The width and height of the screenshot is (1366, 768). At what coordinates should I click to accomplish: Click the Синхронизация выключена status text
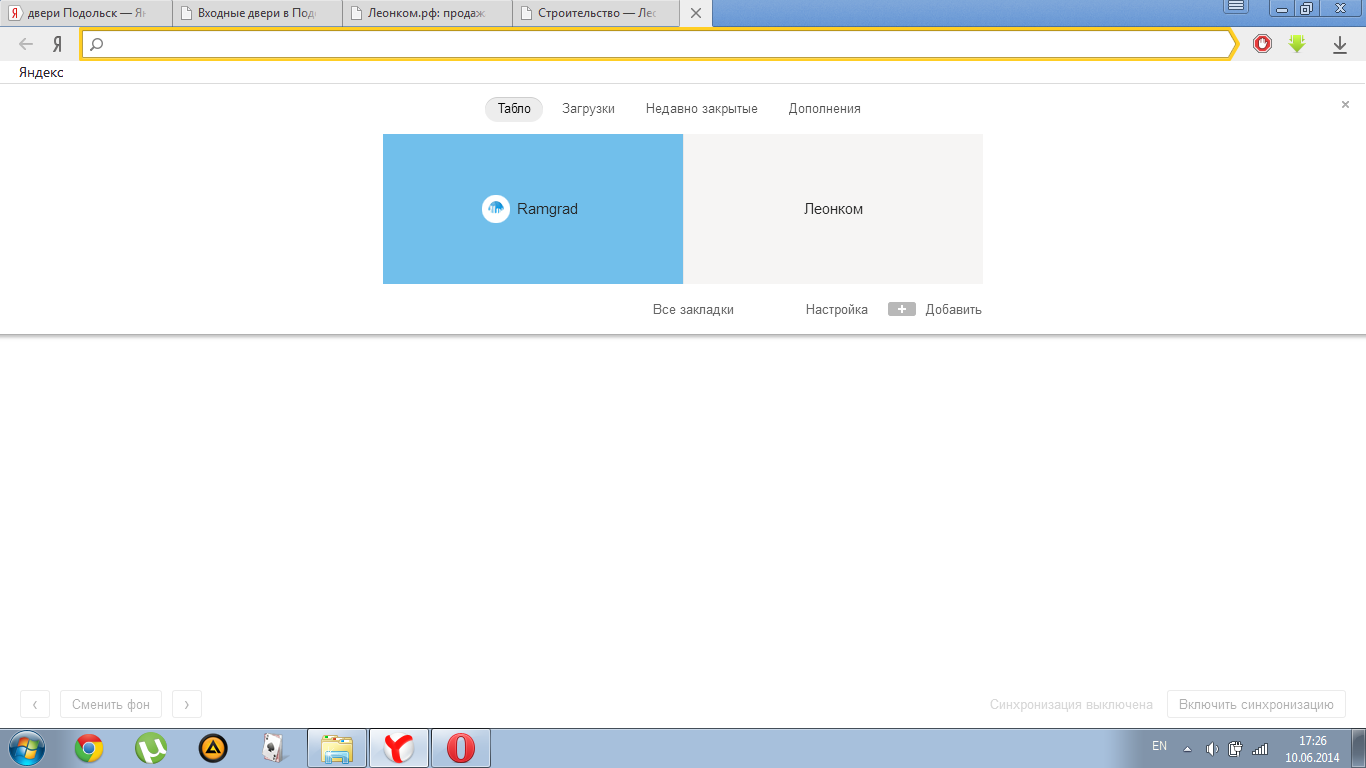click(x=1071, y=705)
